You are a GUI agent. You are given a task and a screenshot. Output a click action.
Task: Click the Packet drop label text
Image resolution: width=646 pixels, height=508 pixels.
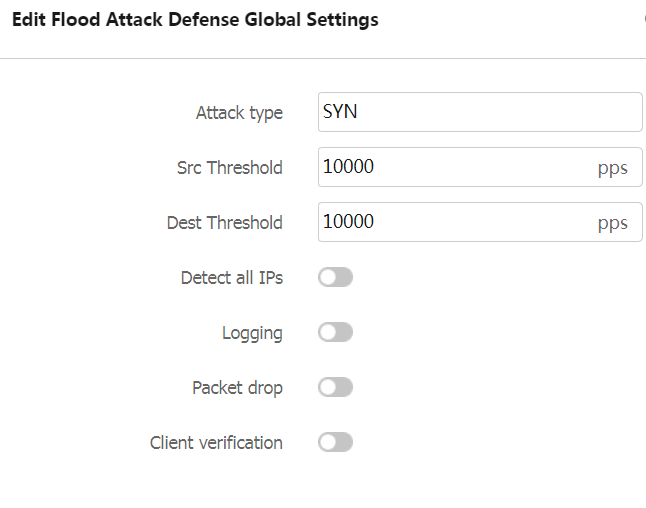click(238, 388)
